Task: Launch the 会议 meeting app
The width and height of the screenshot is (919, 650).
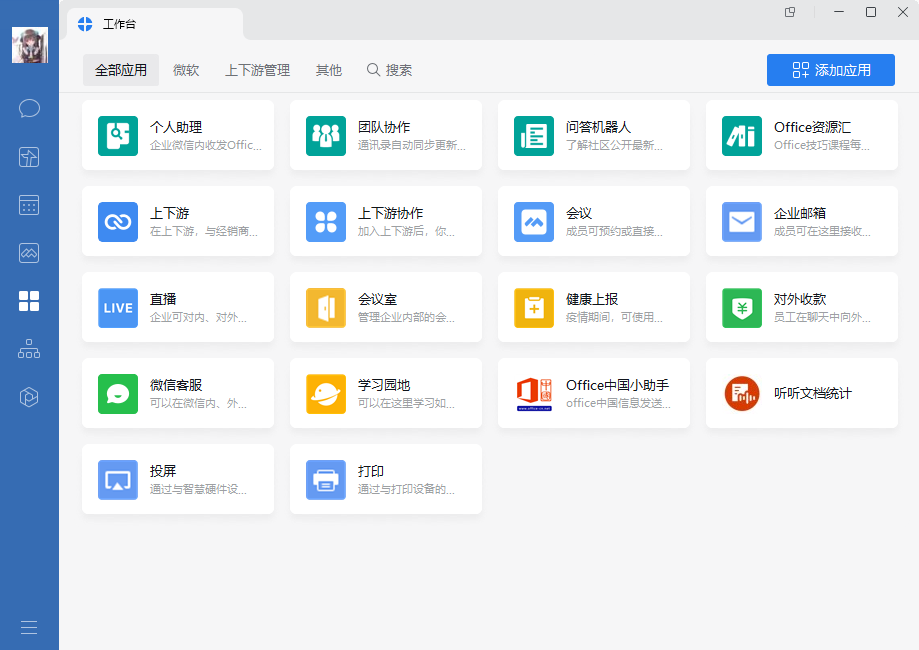Action: (594, 222)
